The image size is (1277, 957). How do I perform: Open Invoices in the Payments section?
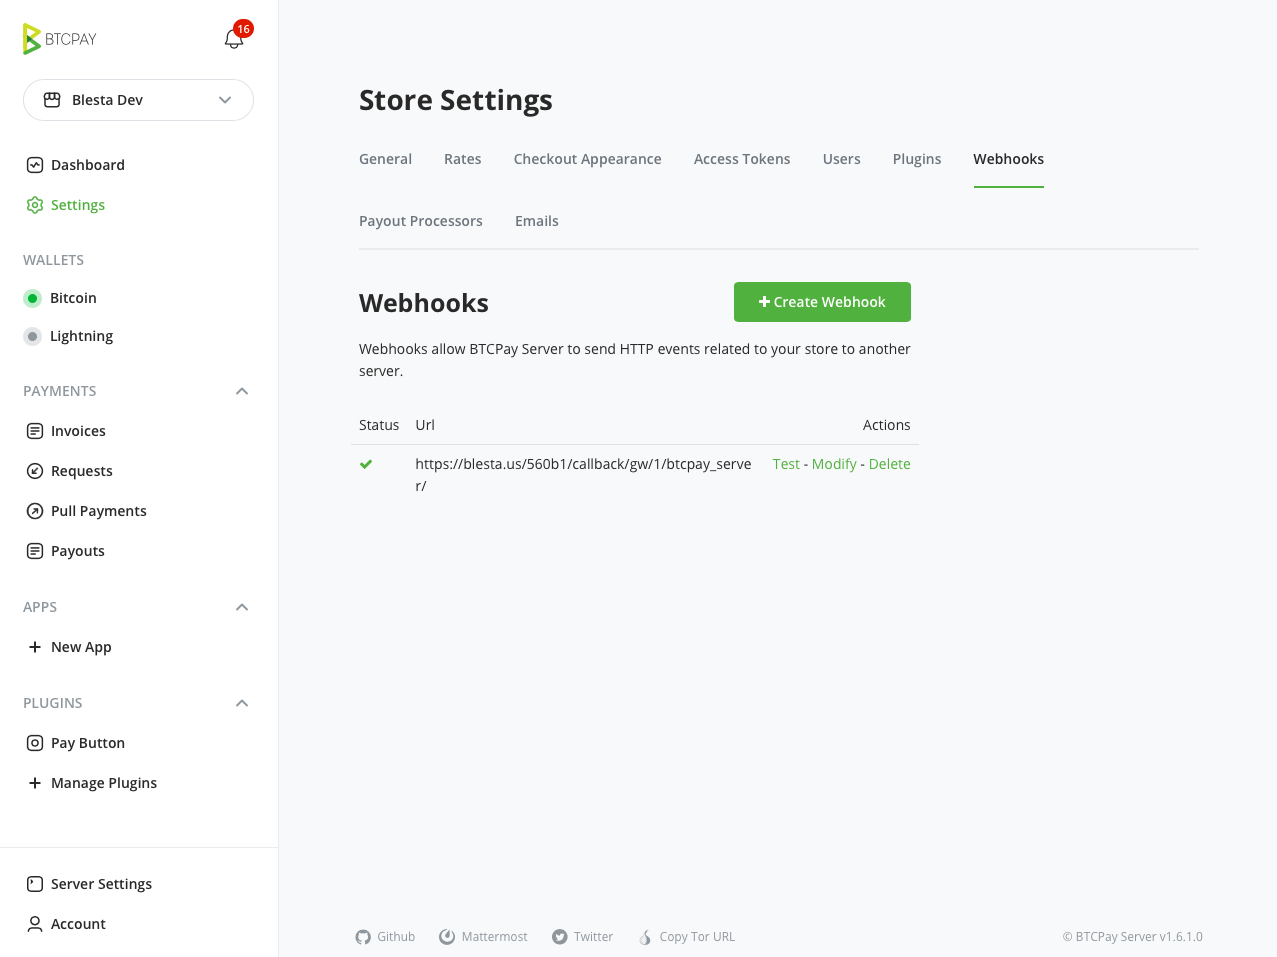tap(78, 431)
